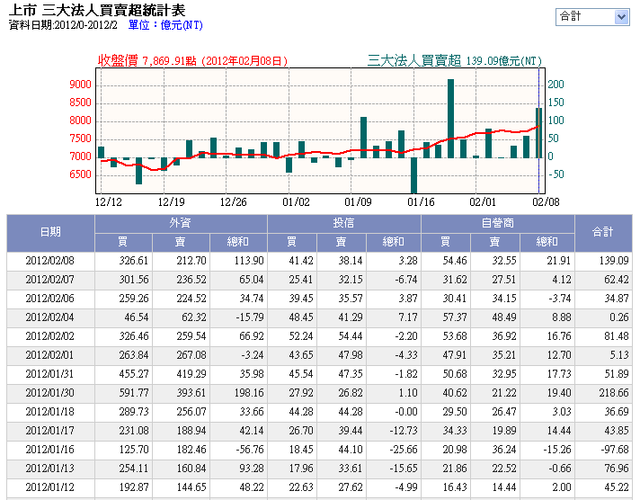Click dealer net value 21.91
This screenshot has width=640, height=500.
559,261
